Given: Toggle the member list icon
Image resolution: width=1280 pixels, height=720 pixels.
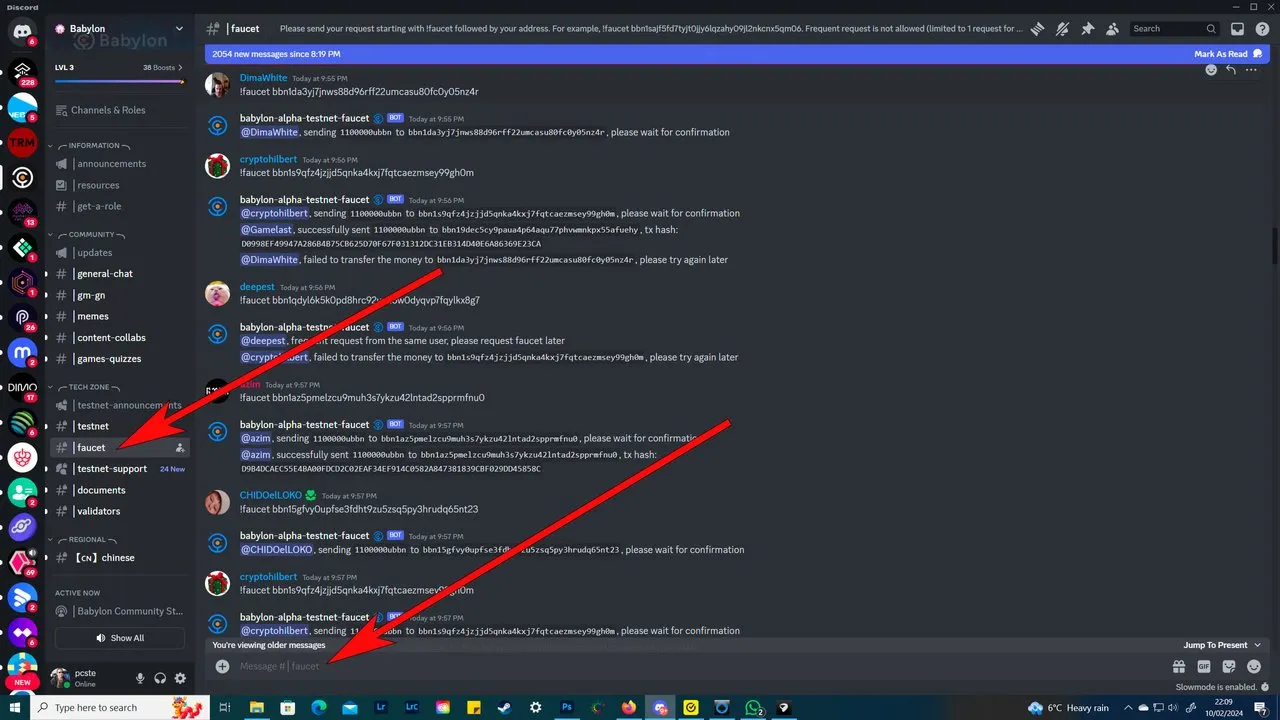Looking at the screenshot, I should pyautogui.click(x=1112, y=29).
